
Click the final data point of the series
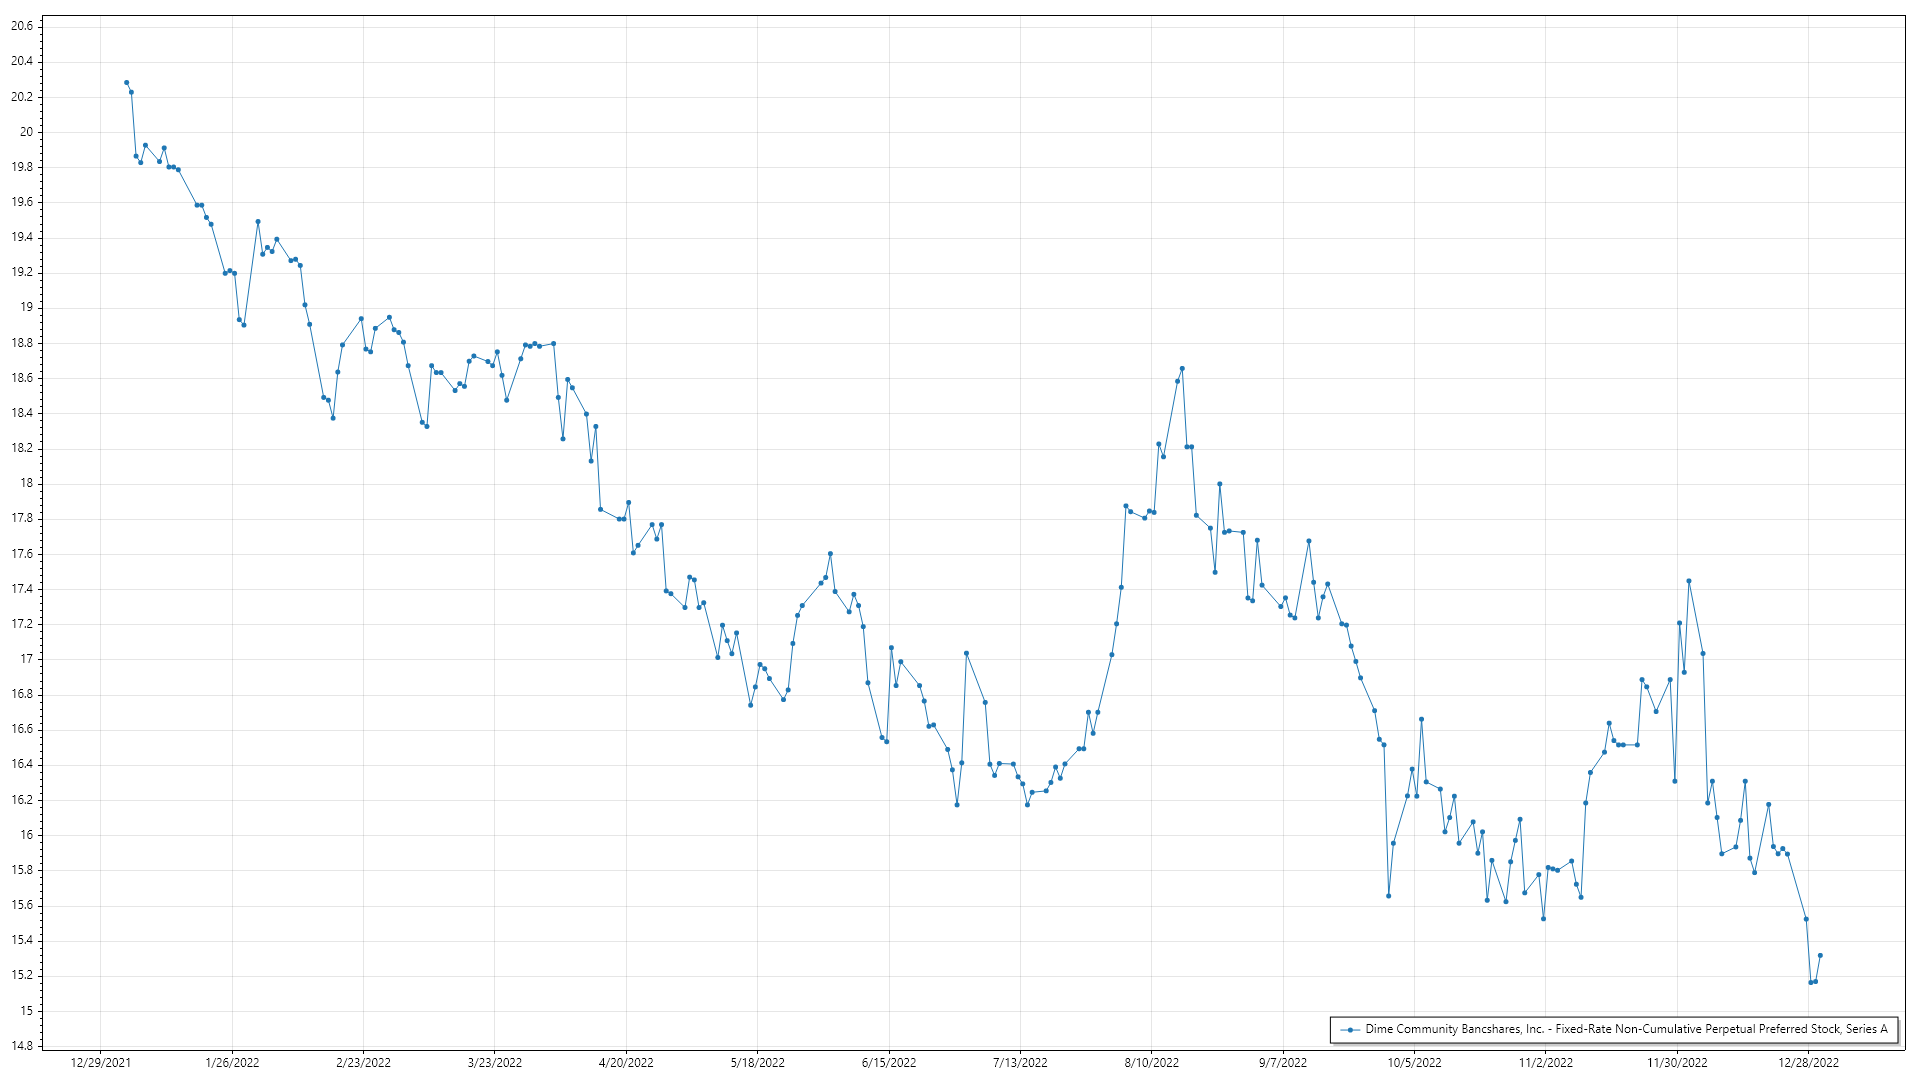pyautogui.click(x=1820, y=955)
